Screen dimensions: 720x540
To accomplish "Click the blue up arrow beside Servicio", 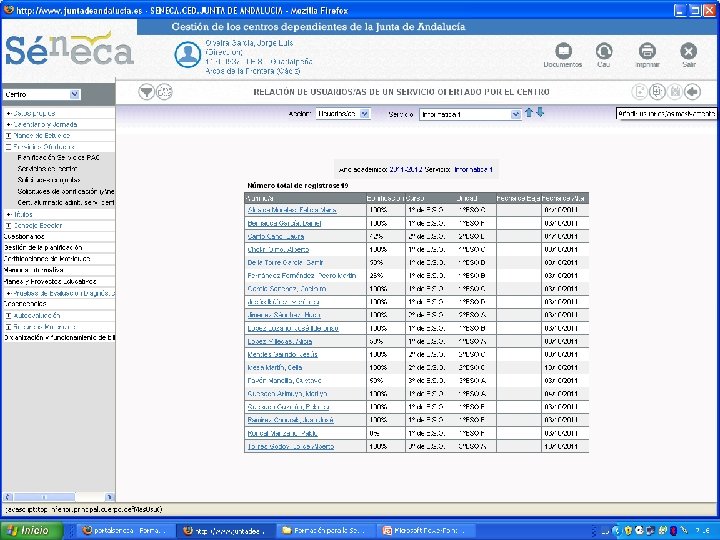I will pyautogui.click(x=529, y=112).
